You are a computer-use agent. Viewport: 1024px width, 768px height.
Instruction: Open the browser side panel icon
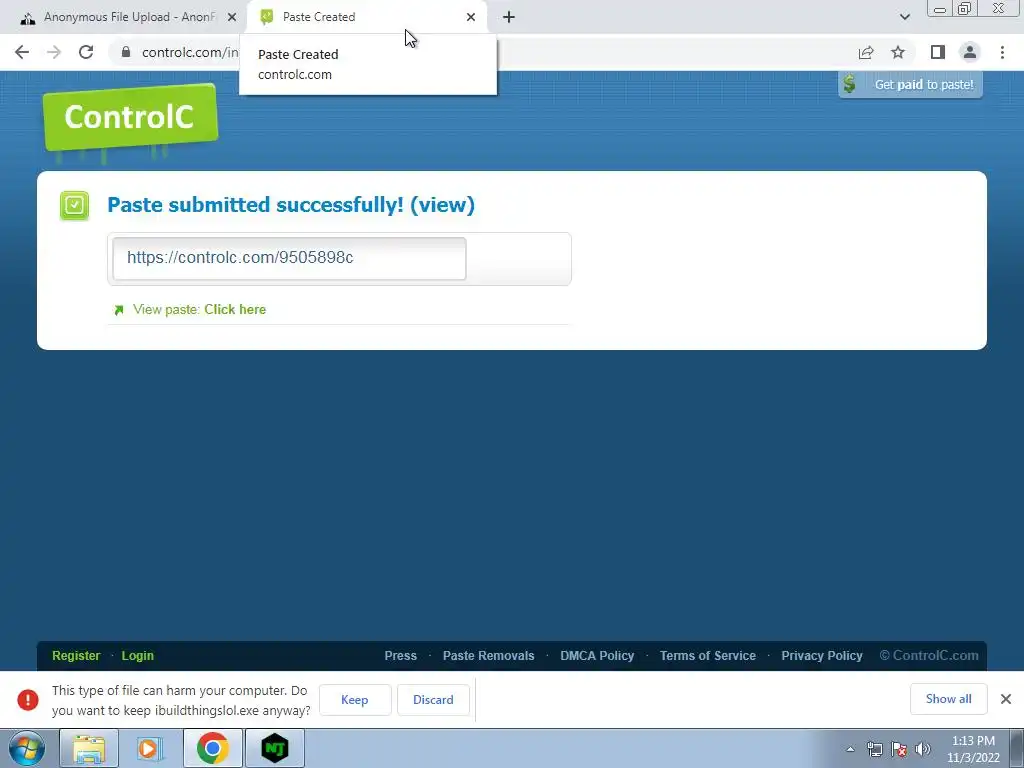[938, 52]
